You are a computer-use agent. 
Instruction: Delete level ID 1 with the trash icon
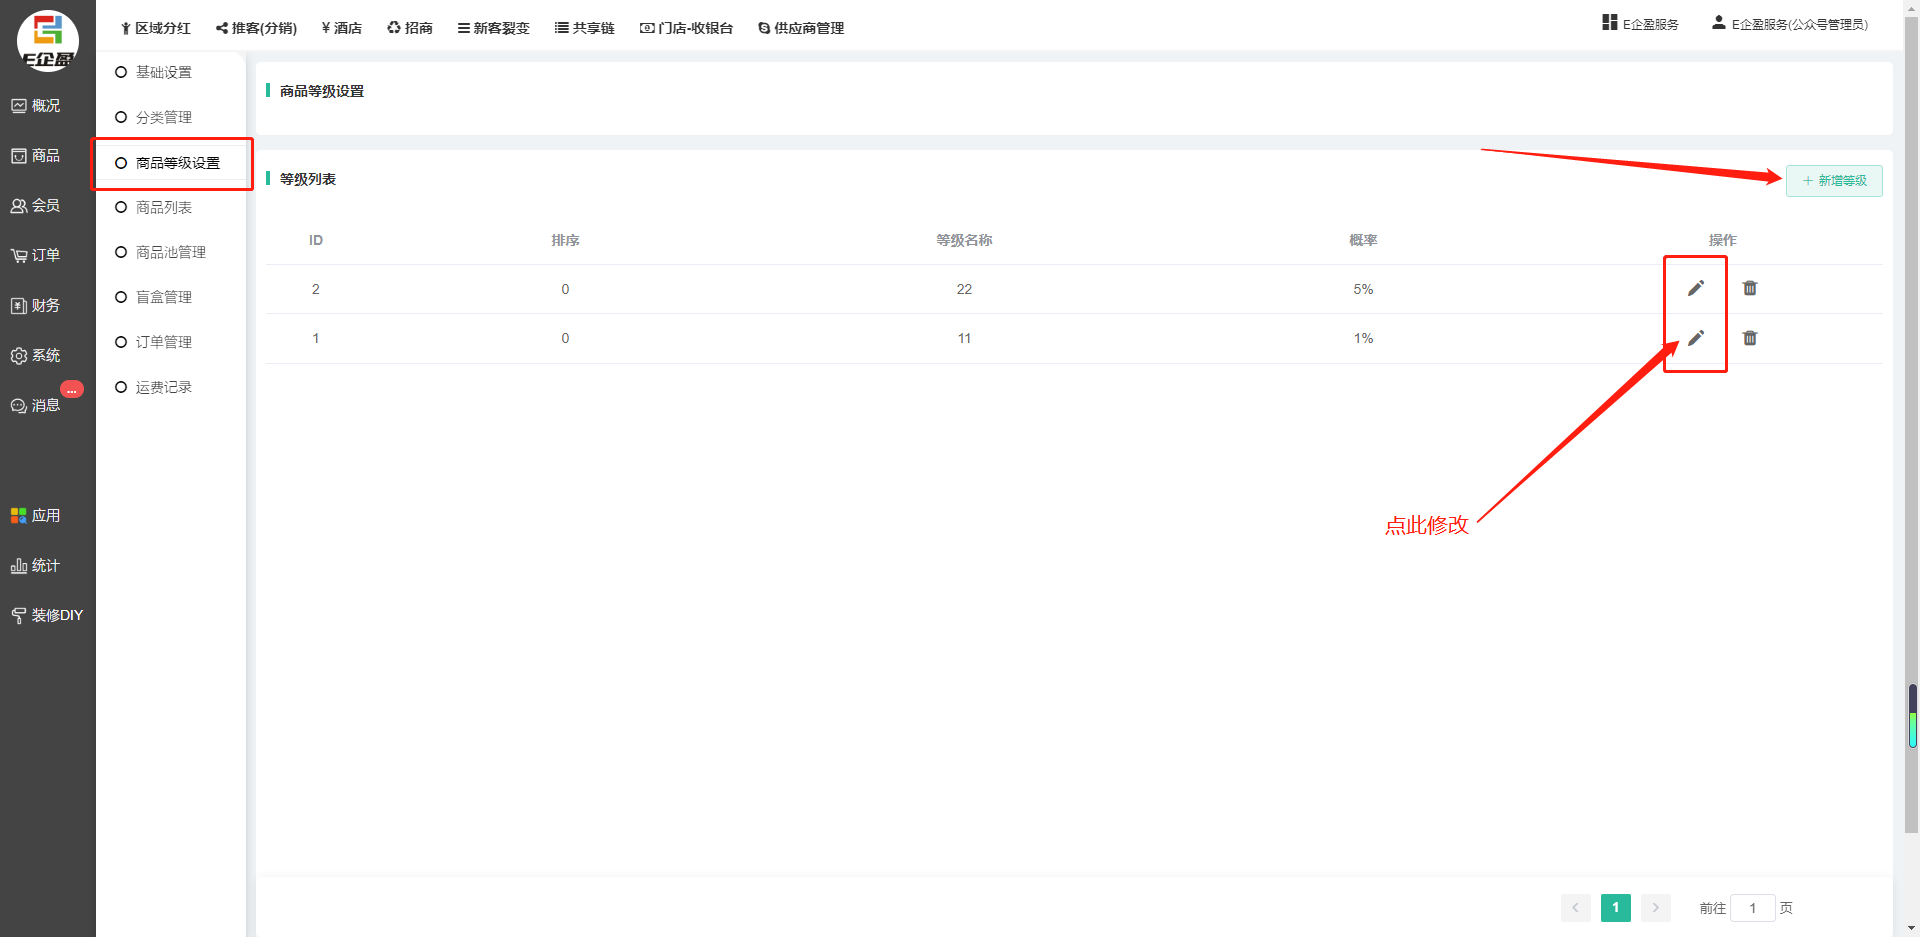1749,338
